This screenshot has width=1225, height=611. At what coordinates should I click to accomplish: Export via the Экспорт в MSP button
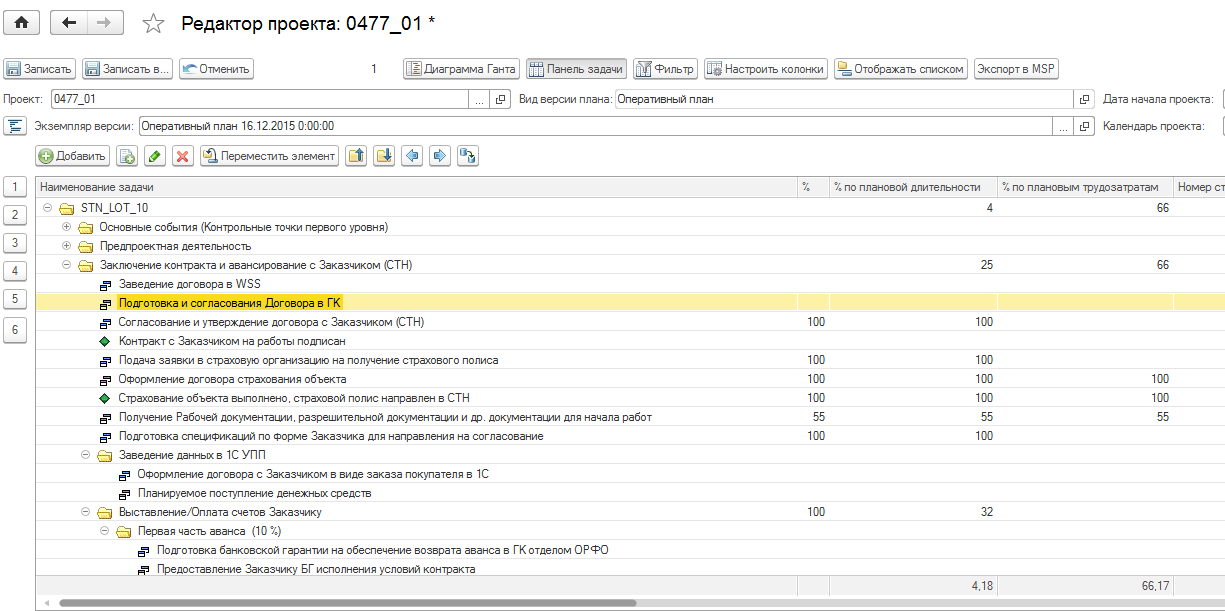(1016, 69)
